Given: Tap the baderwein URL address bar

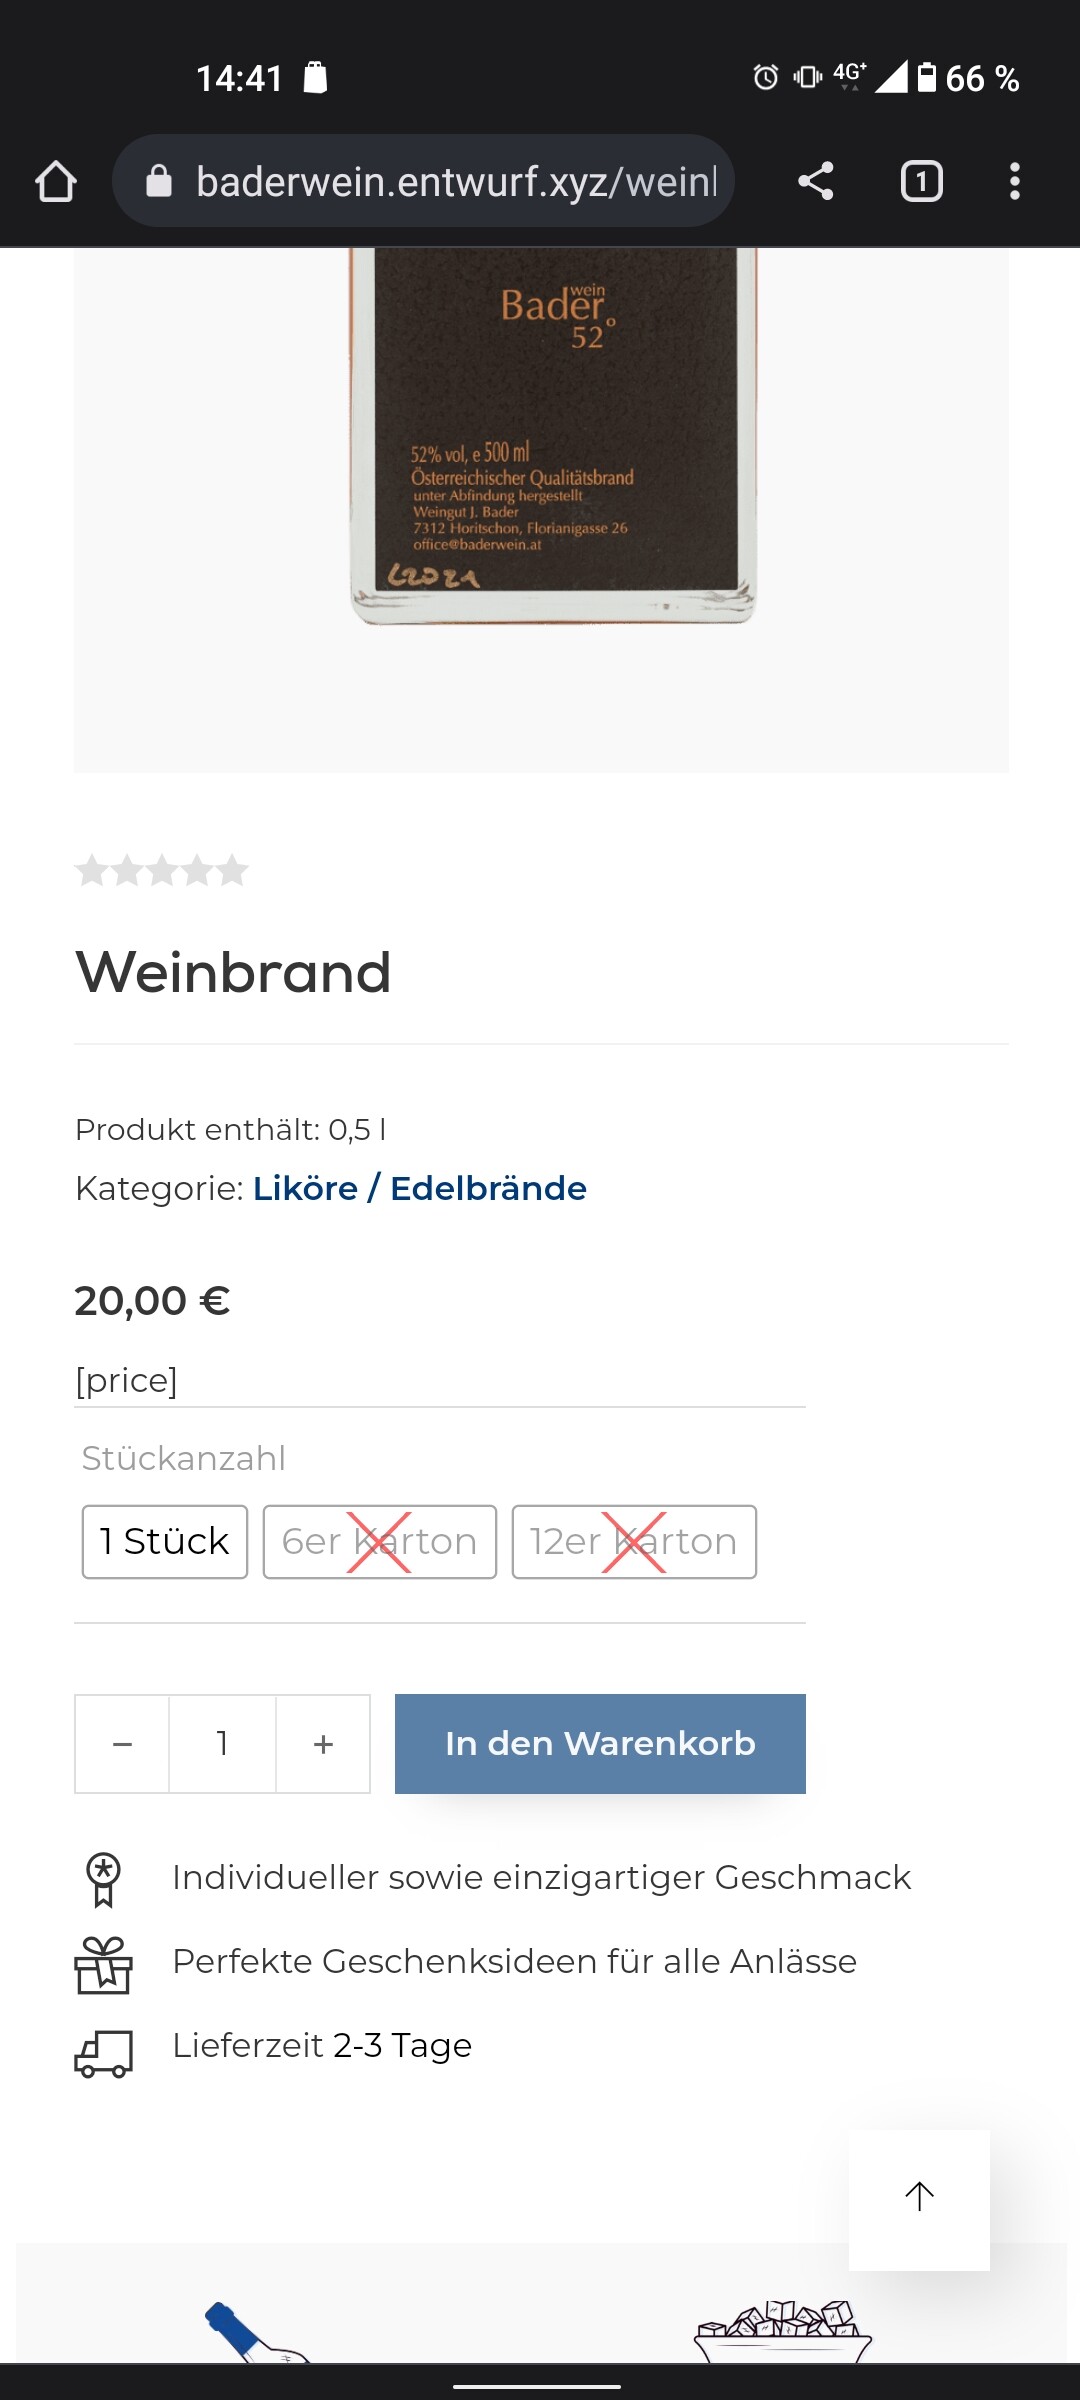Looking at the screenshot, I should coord(424,181).
